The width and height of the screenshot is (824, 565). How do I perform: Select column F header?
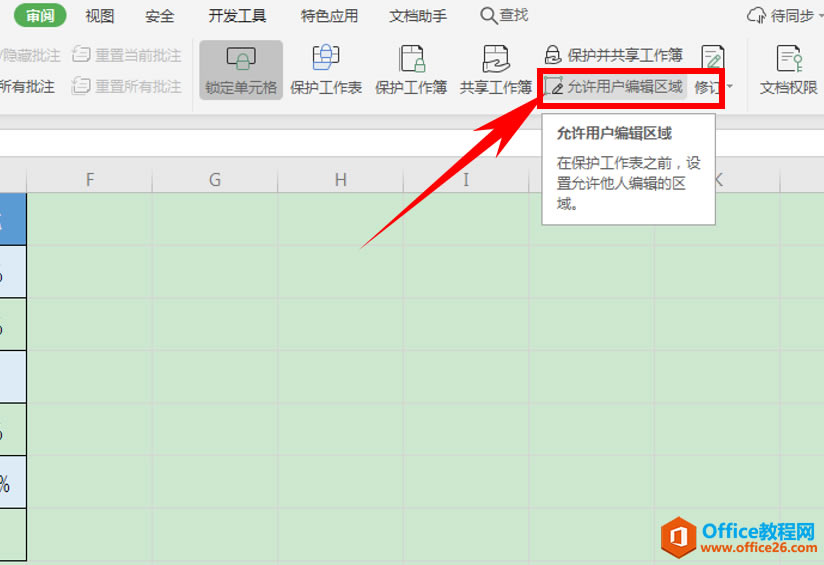pyautogui.click(x=90, y=180)
